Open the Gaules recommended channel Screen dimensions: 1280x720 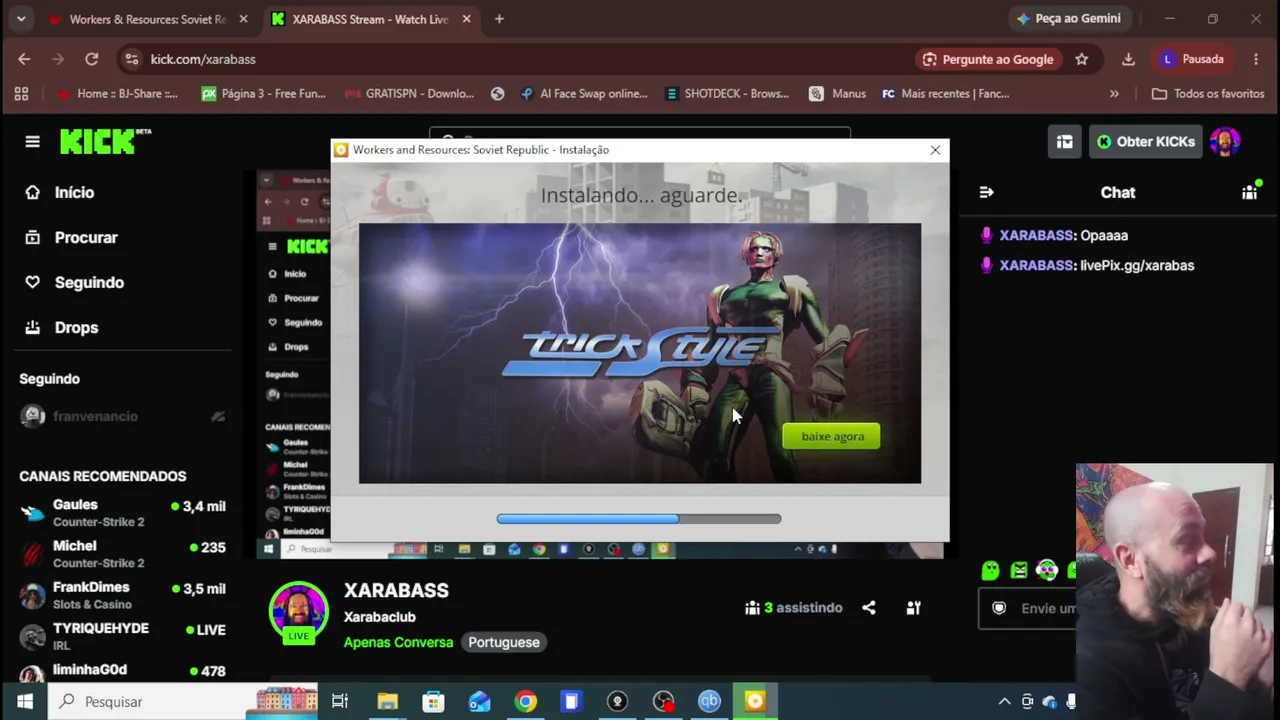click(123, 513)
